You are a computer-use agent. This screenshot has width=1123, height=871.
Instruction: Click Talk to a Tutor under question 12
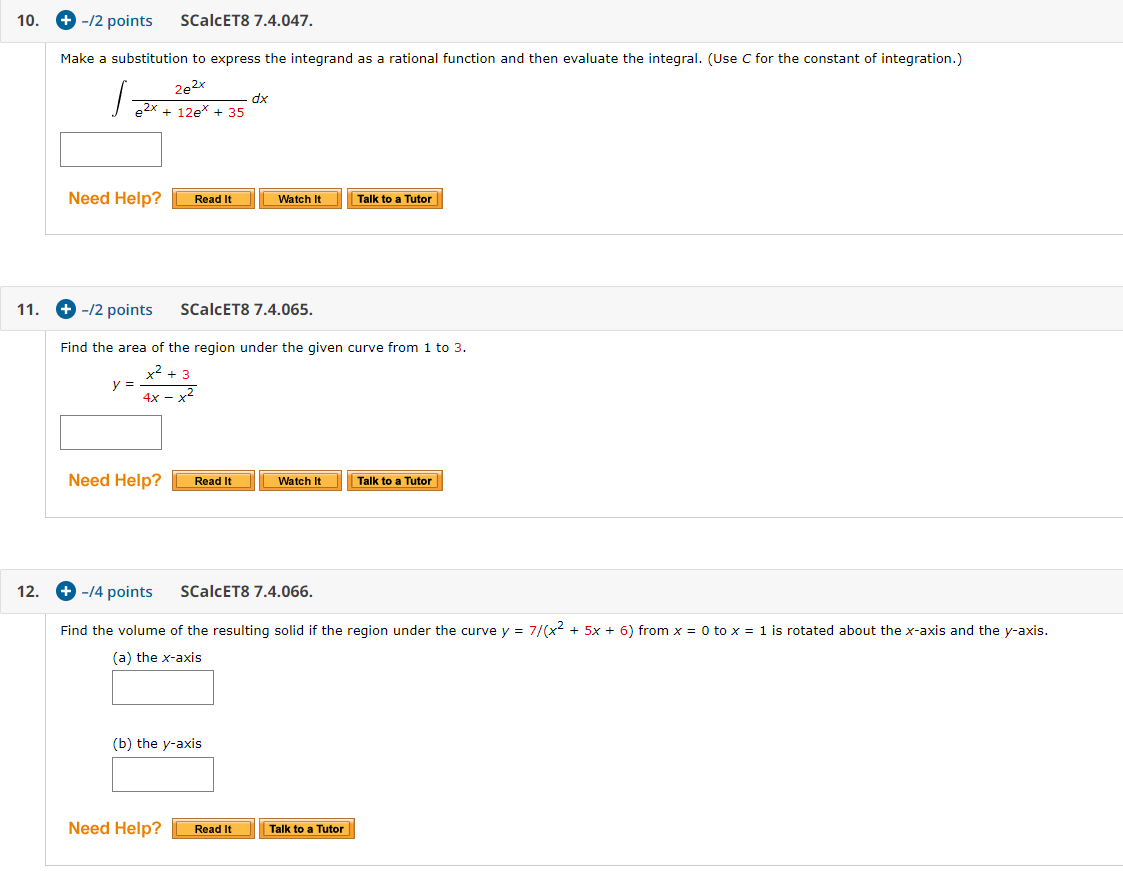click(307, 828)
